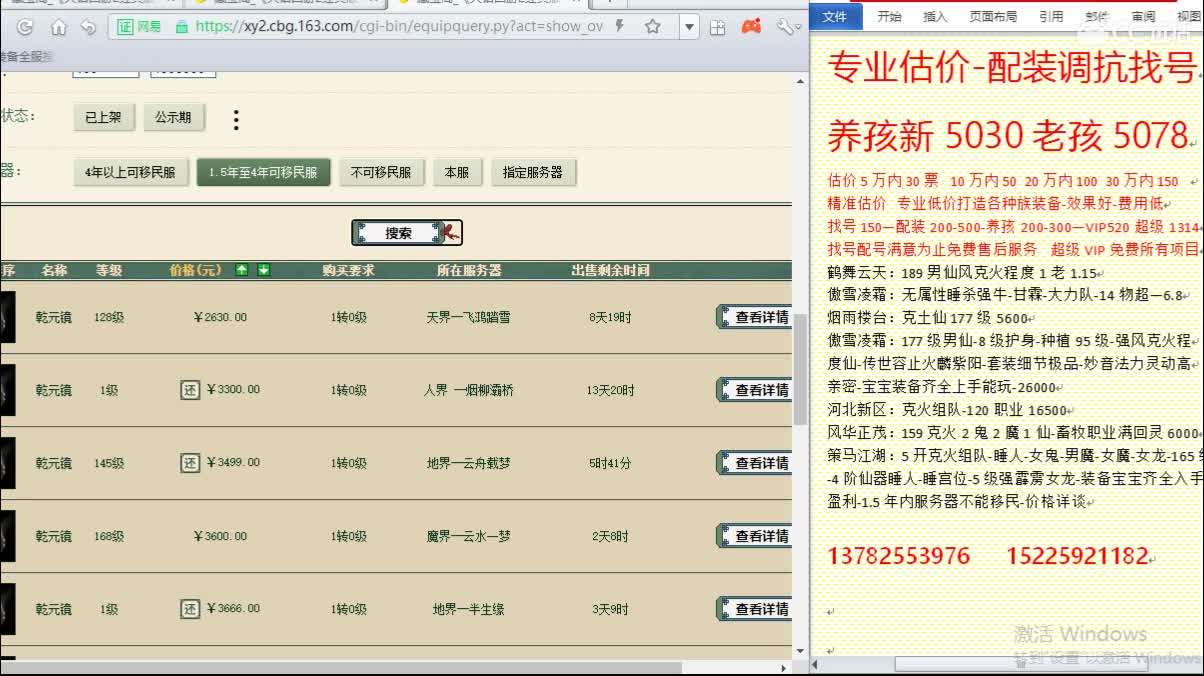Switch to the 插入 ribbon tab in Word
1204x676 pixels.
935,16
